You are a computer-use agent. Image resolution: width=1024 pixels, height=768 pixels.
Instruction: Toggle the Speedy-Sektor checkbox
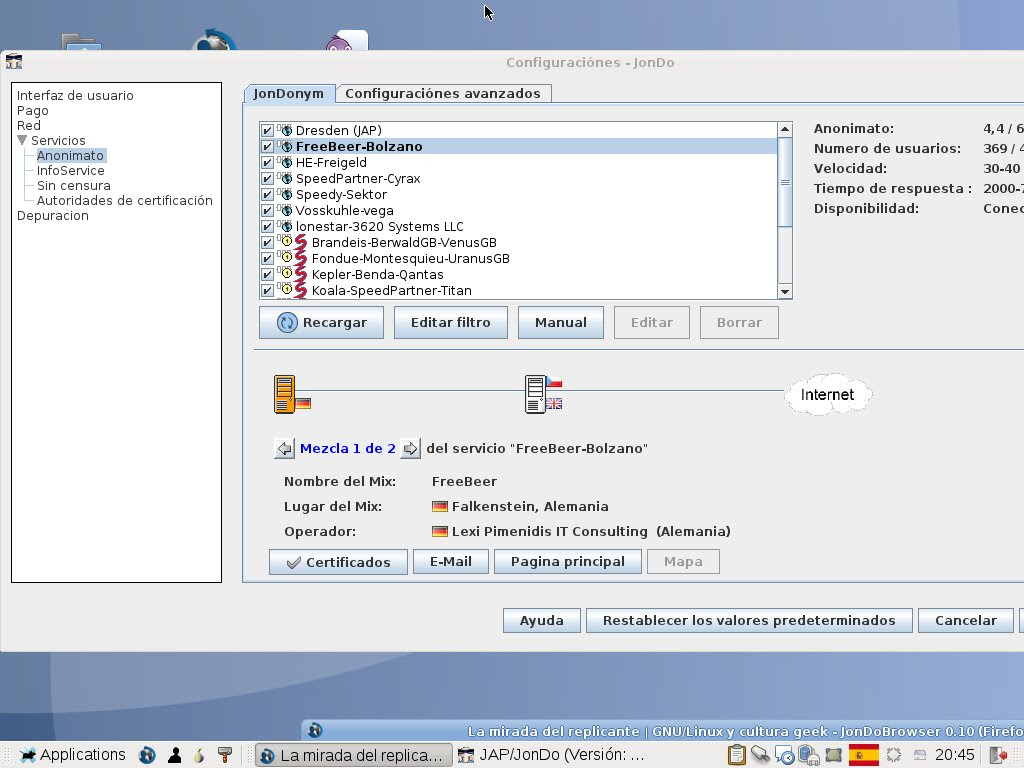tap(267, 194)
